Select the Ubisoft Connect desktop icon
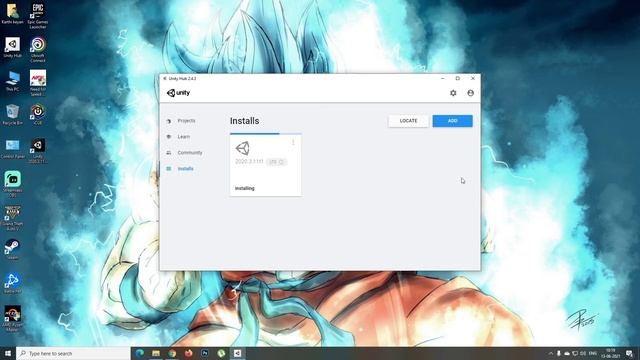This screenshot has height=360, width=640. click(x=38, y=49)
